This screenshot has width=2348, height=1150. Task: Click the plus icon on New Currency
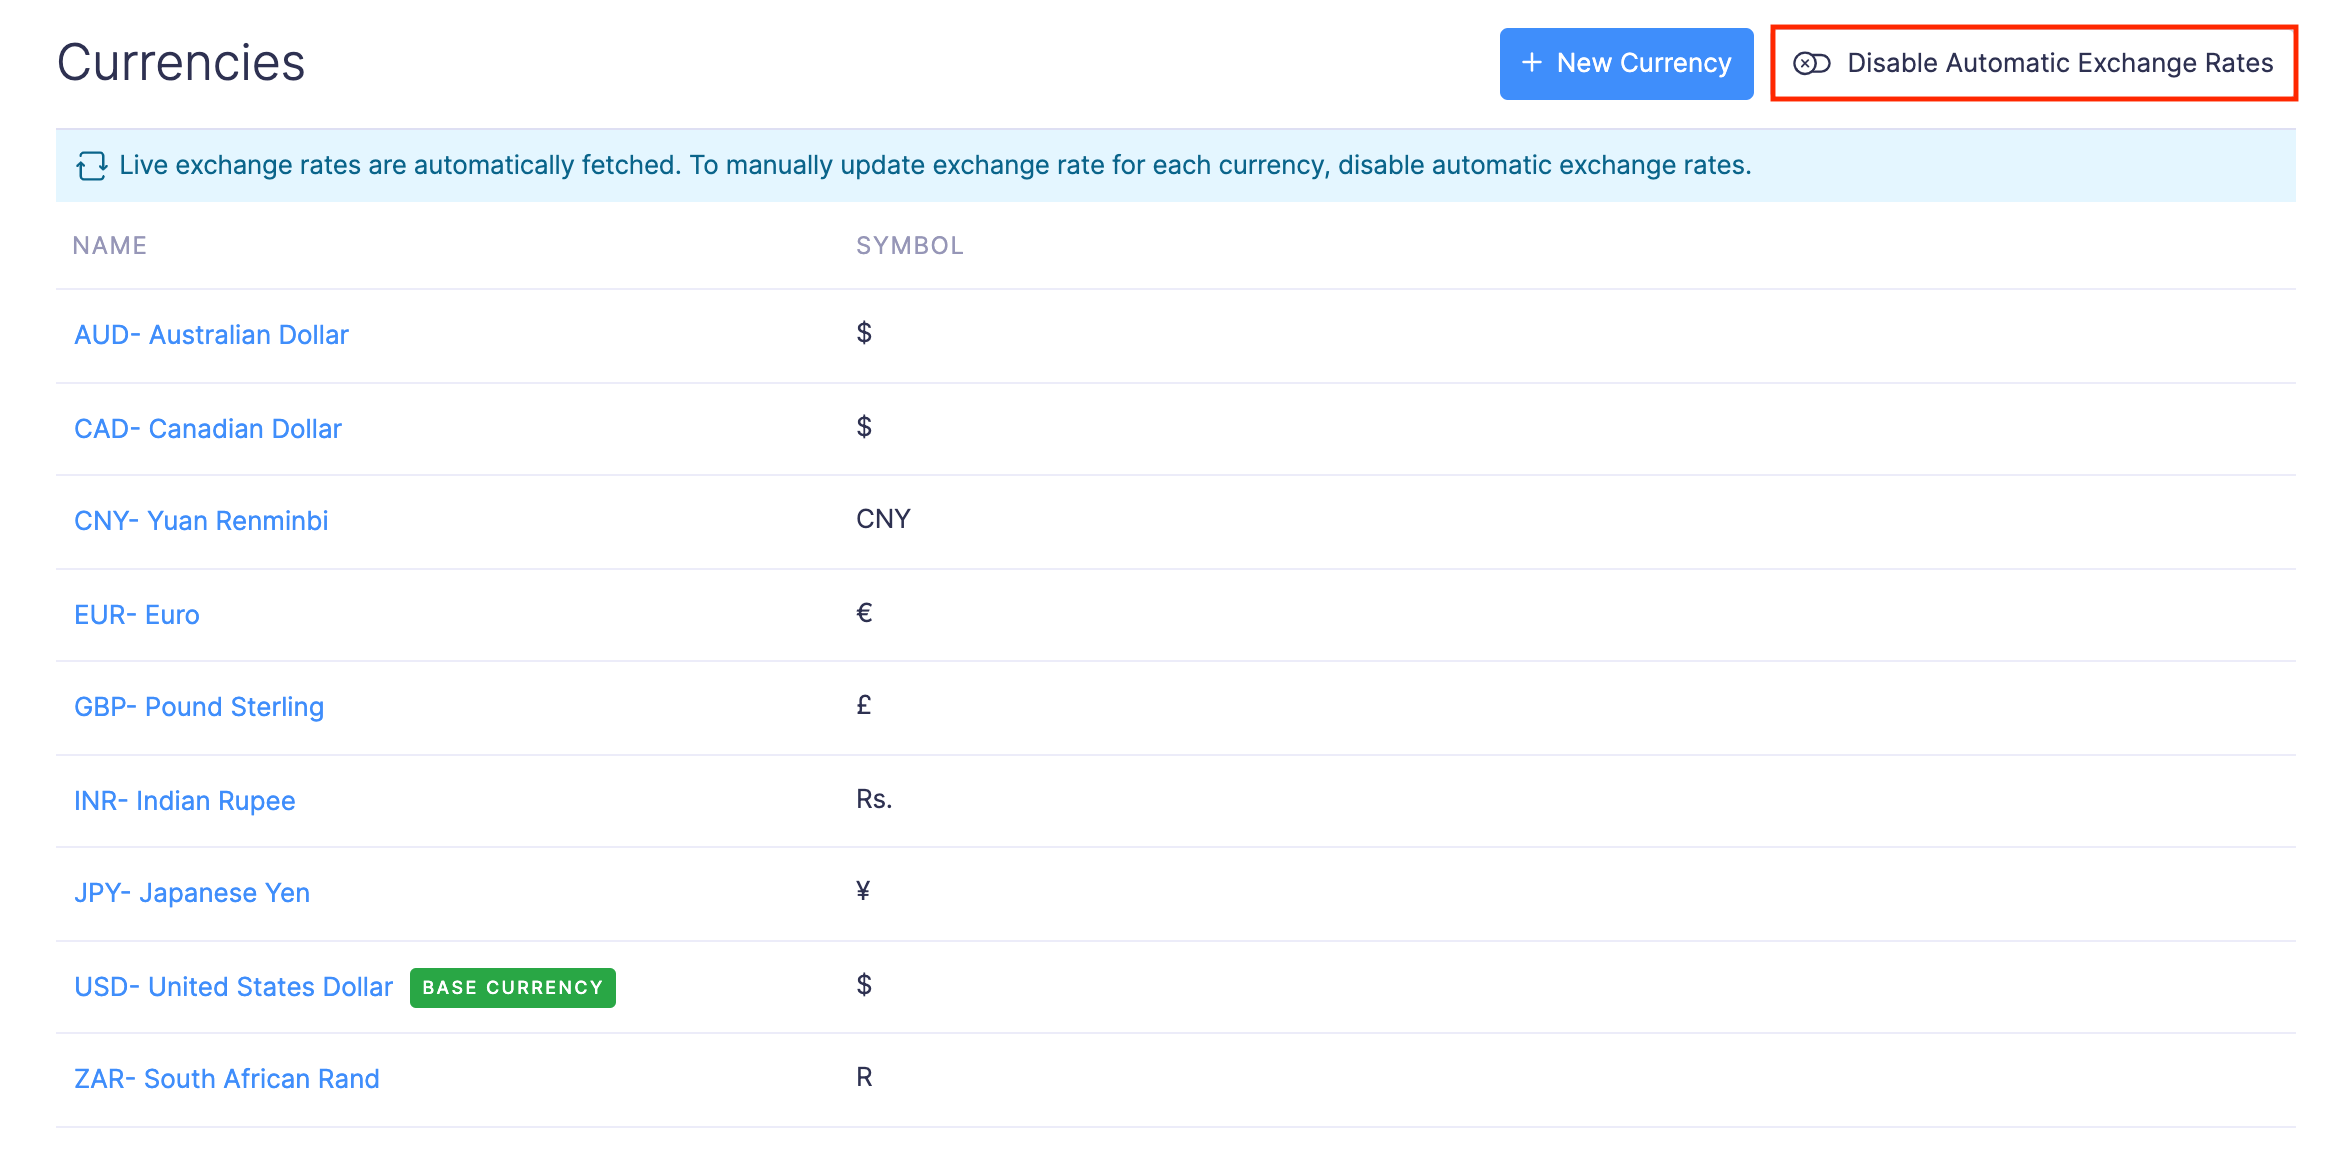pos(1531,63)
